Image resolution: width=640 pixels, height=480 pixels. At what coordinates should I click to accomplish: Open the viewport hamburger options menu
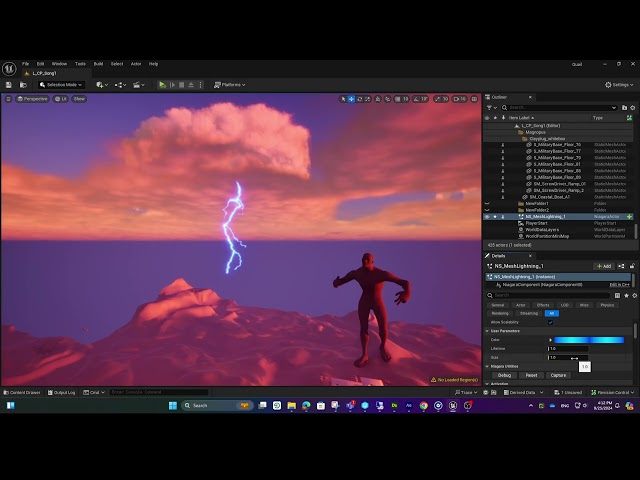click(8, 99)
